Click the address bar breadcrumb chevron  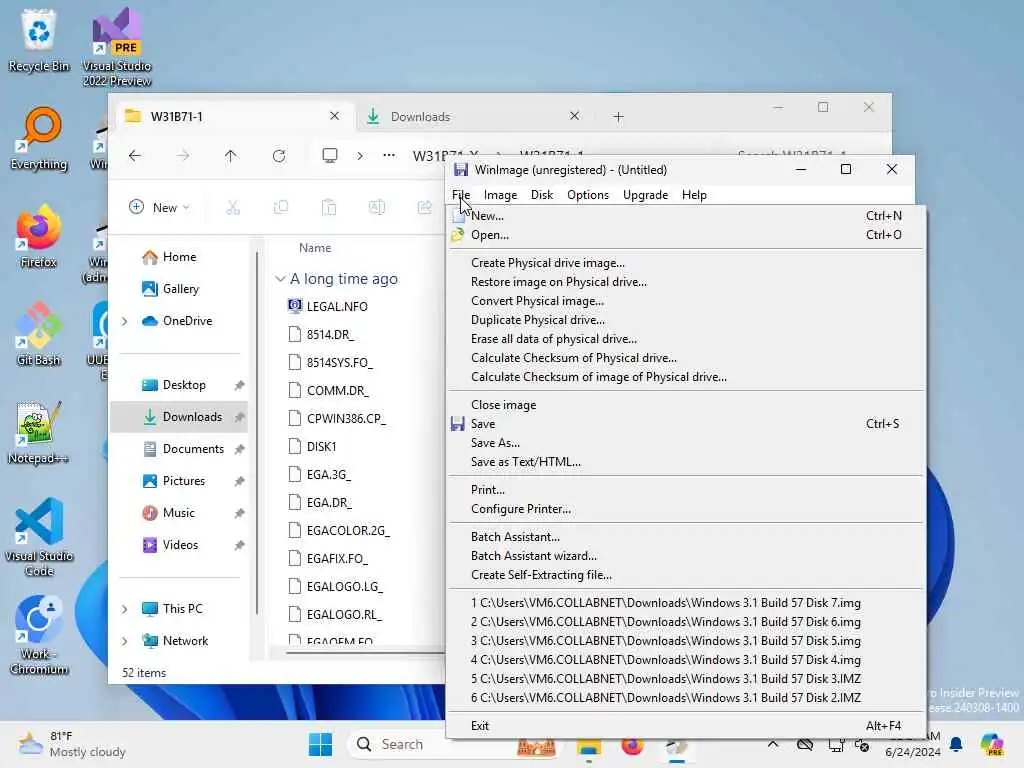(x=360, y=155)
